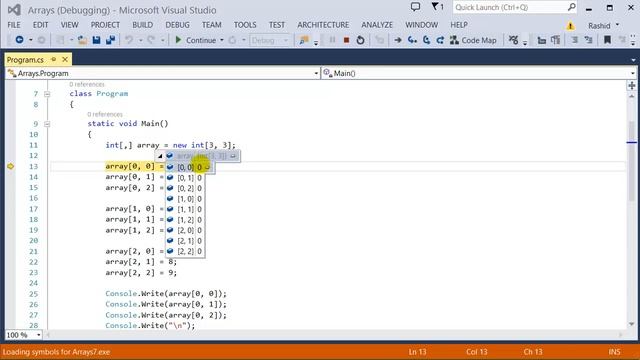Collapse the class Program outline region
640x360 pixels.
[x=47, y=94]
